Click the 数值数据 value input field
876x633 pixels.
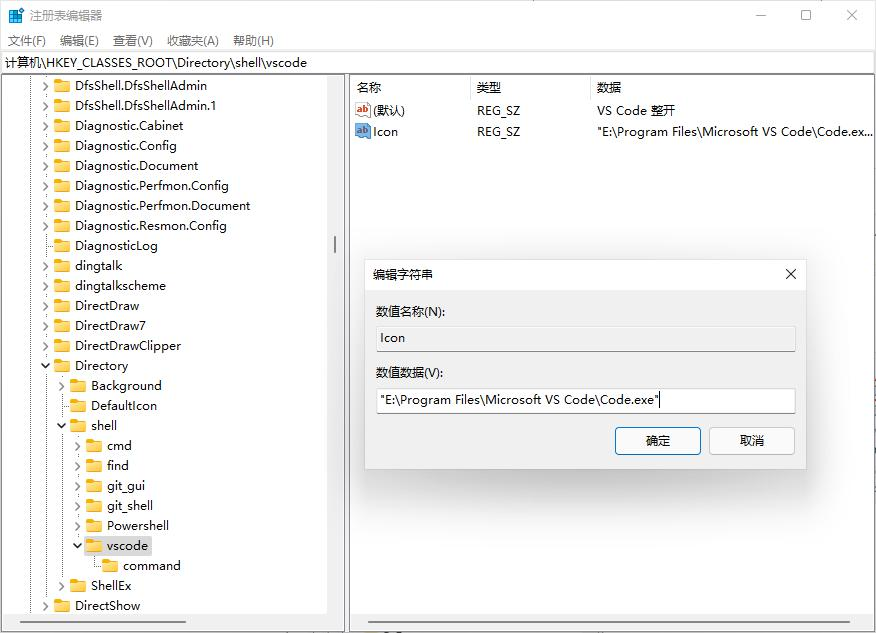(x=585, y=401)
